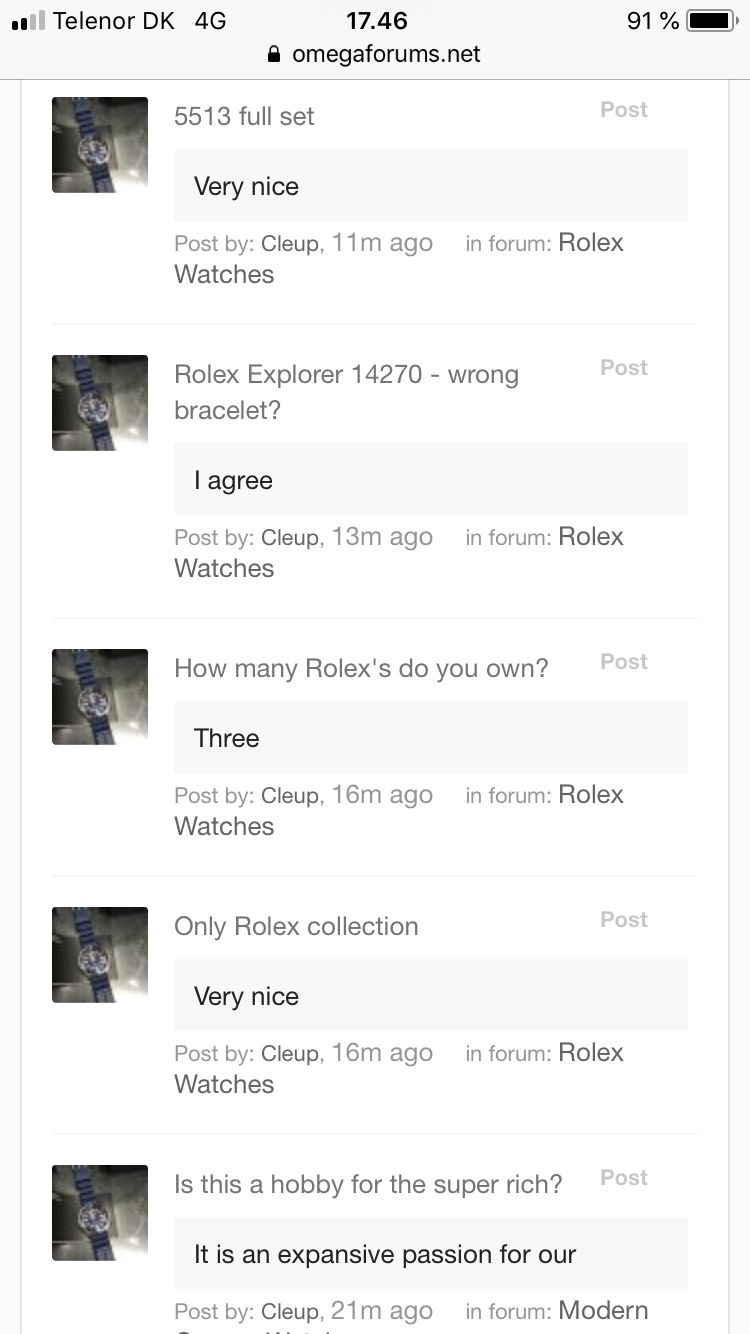Image resolution: width=750 pixels, height=1334 pixels.
Task: Open the omegaforums.net address bar
Action: (x=386, y=54)
